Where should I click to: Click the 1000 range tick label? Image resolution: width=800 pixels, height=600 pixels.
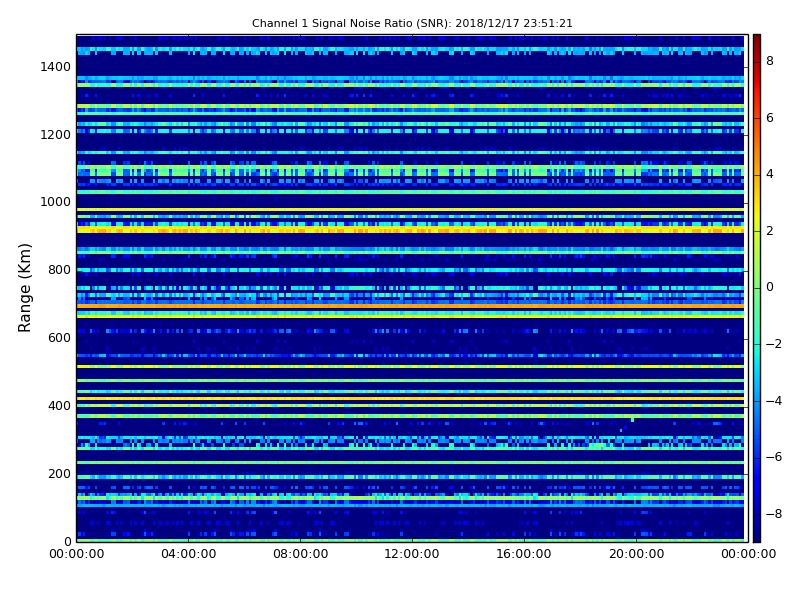point(56,202)
